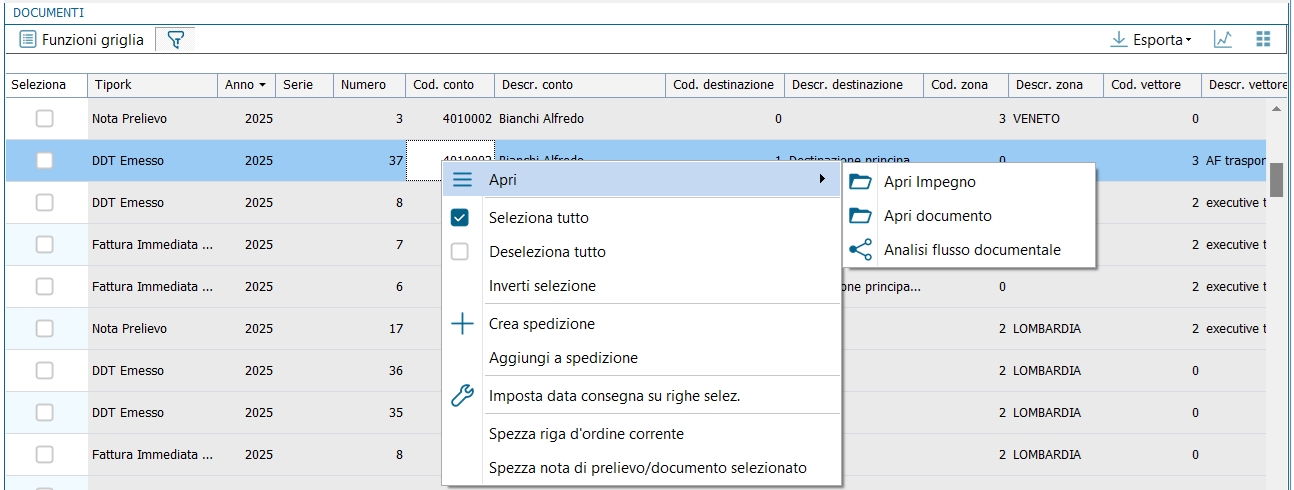
Task: Choose Inverti selezione from context menu
Action: pyautogui.click(x=542, y=286)
